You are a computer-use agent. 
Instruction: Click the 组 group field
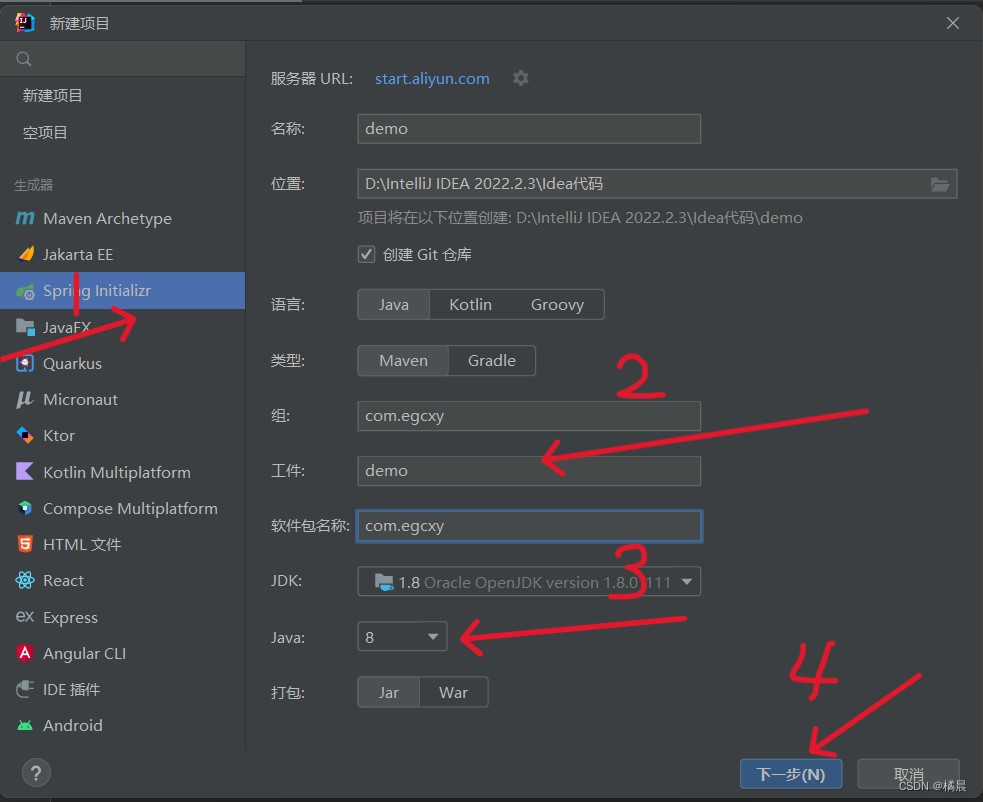pyautogui.click(x=528, y=416)
